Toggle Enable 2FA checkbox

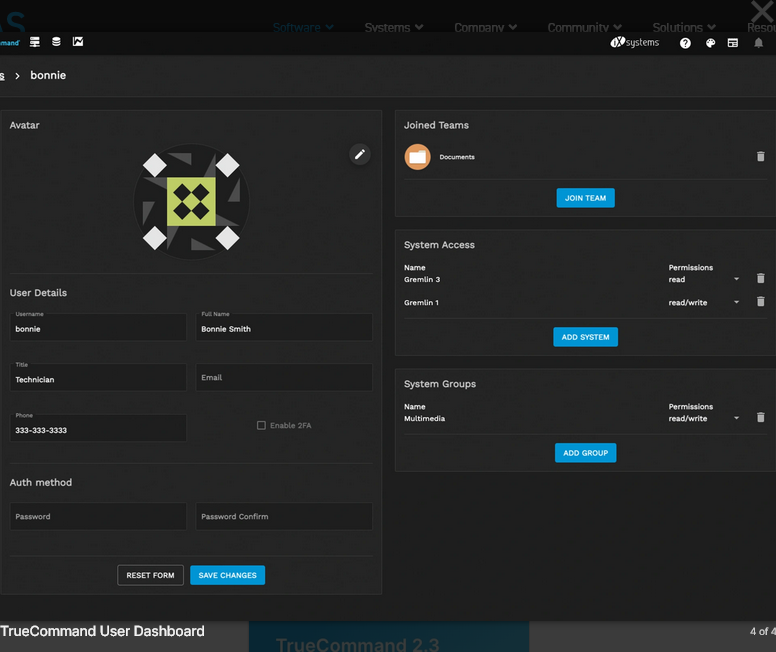[261, 425]
